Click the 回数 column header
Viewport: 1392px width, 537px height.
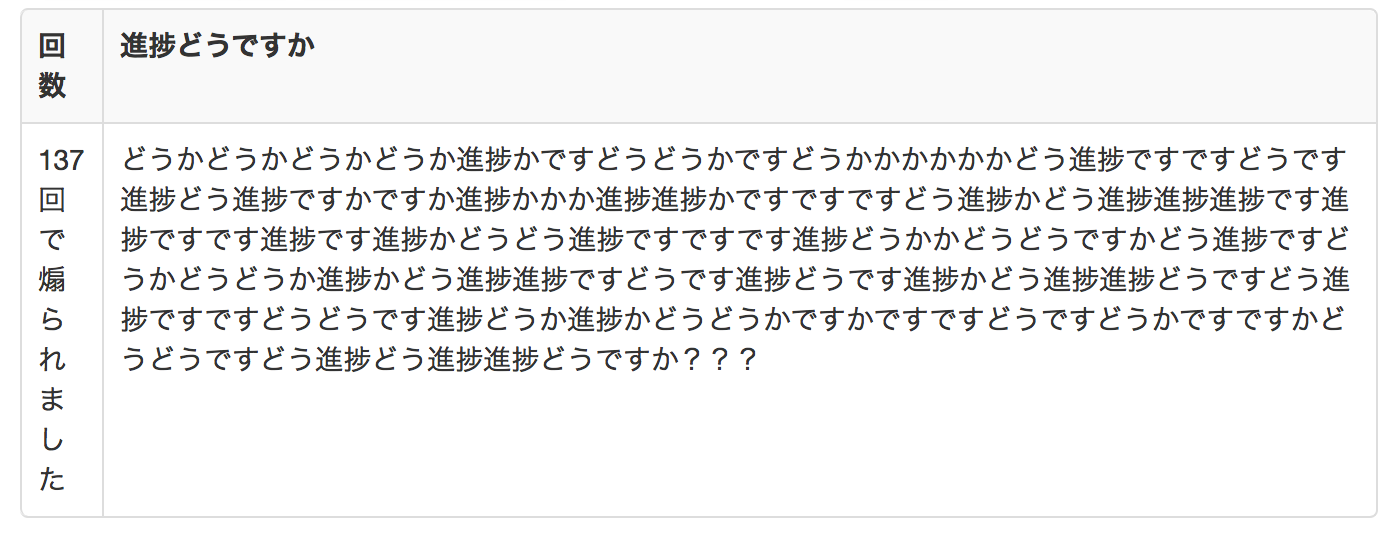pyautogui.click(x=52, y=65)
